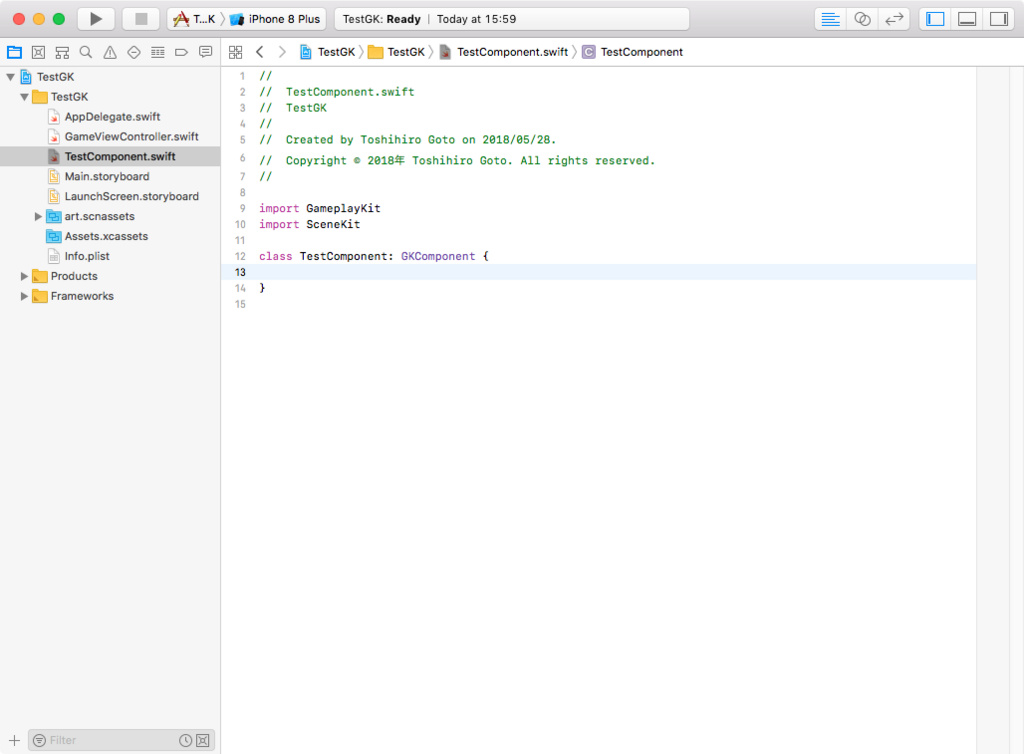Show the Source Control navigator
The width and height of the screenshot is (1024, 754).
click(39, 52)
